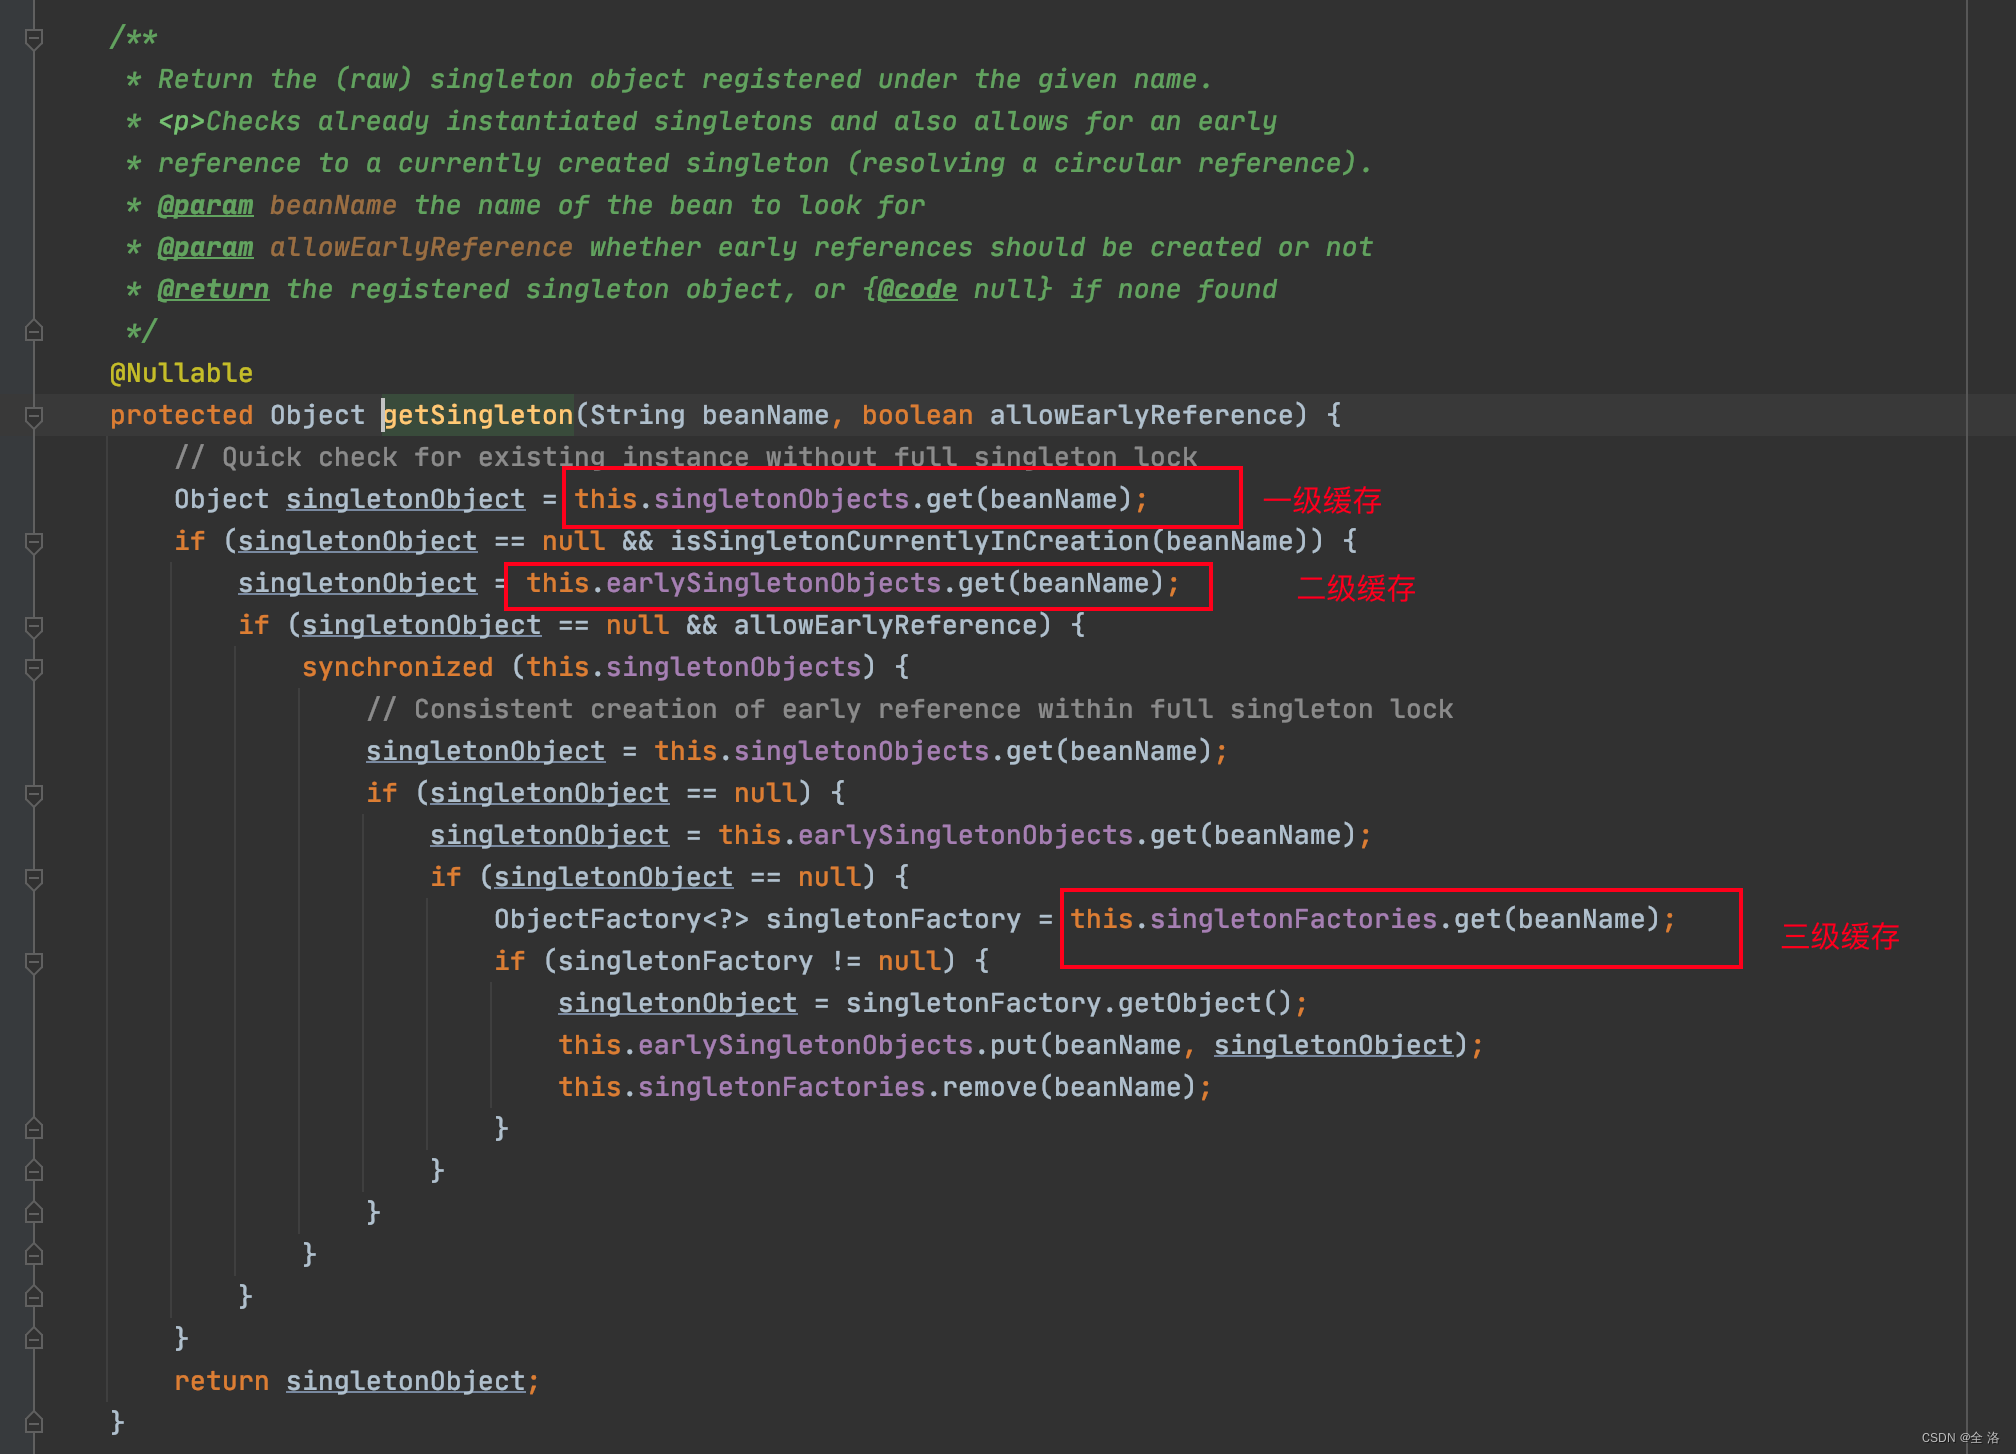Fold the first singletonObject == null block in synchronized

(x=34, y=794)
